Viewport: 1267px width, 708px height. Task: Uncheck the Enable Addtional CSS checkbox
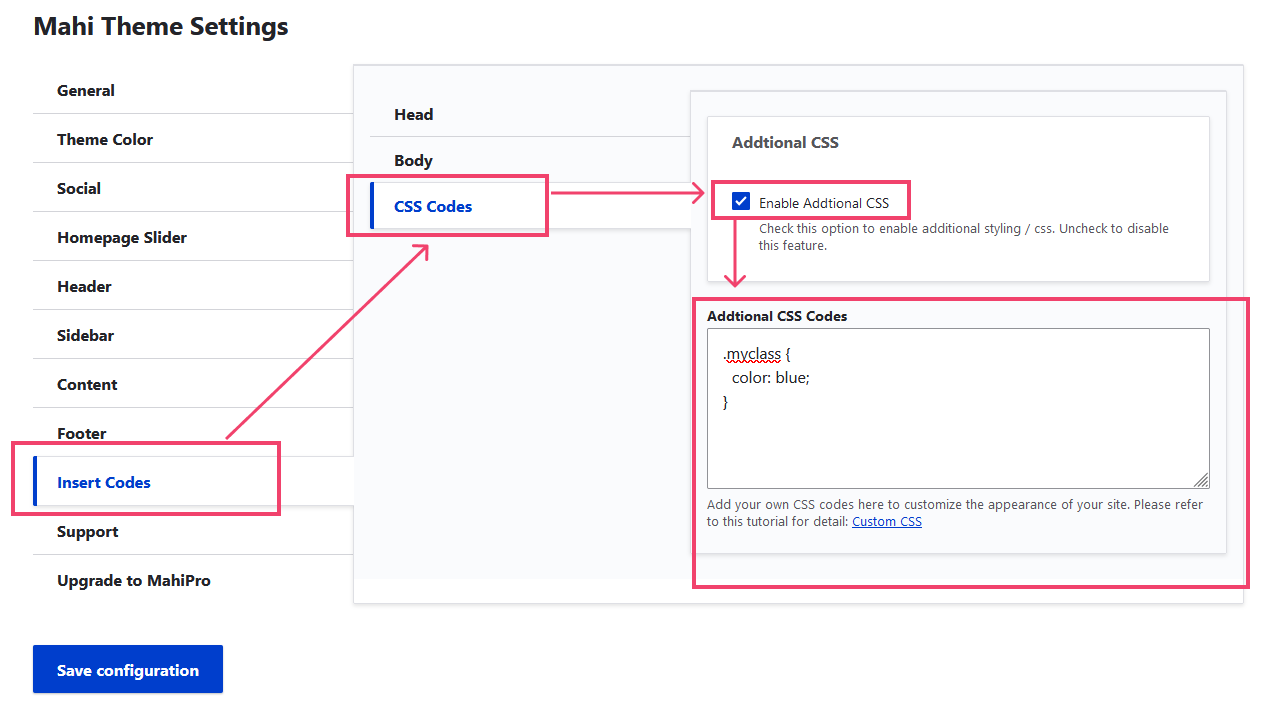(741, 202)
